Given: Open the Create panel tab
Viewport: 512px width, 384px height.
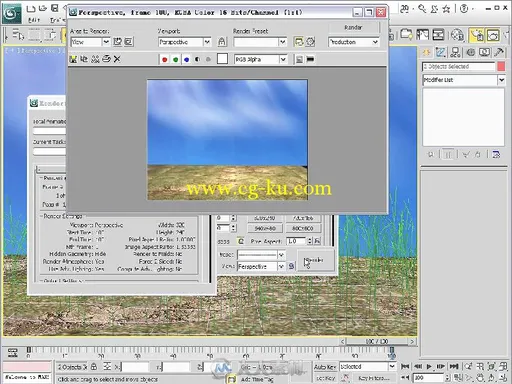Looking at the screenshot, I should point(426,52).
